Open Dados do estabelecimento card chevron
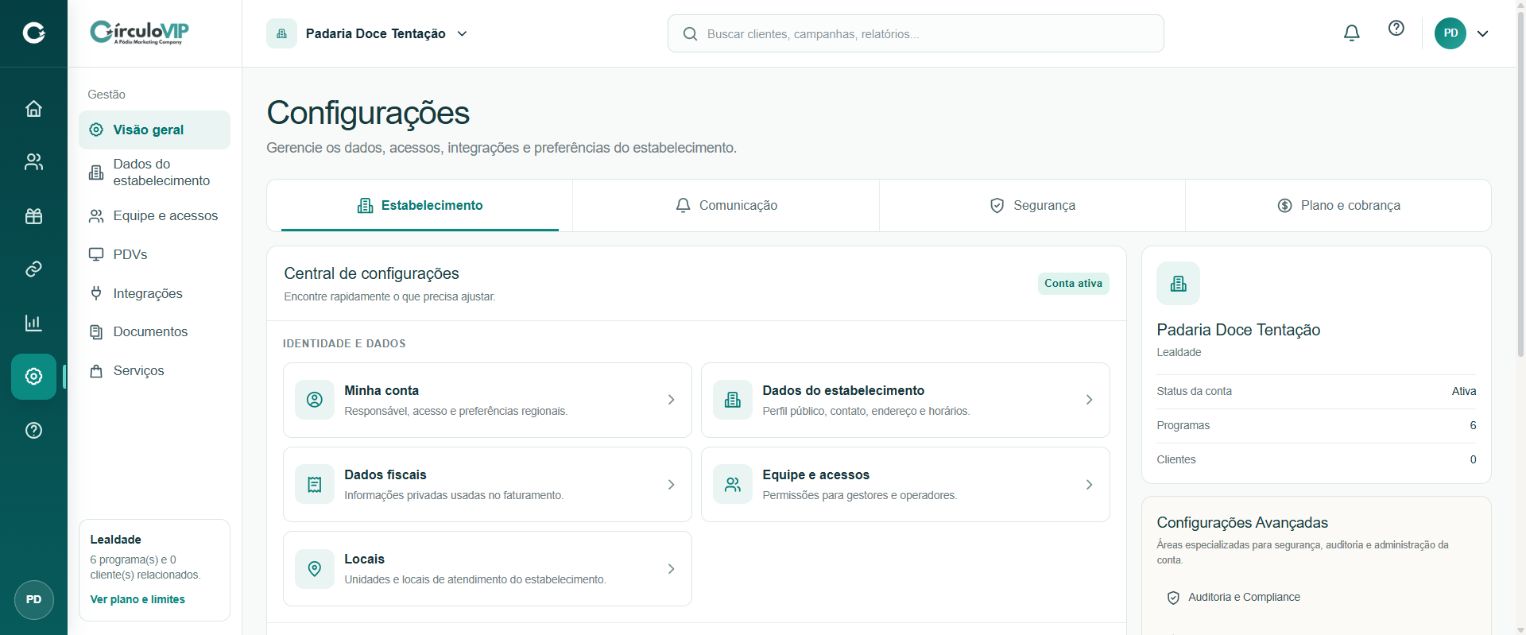This screenshot has width=1526, height=635. [x=1089, y=400]
